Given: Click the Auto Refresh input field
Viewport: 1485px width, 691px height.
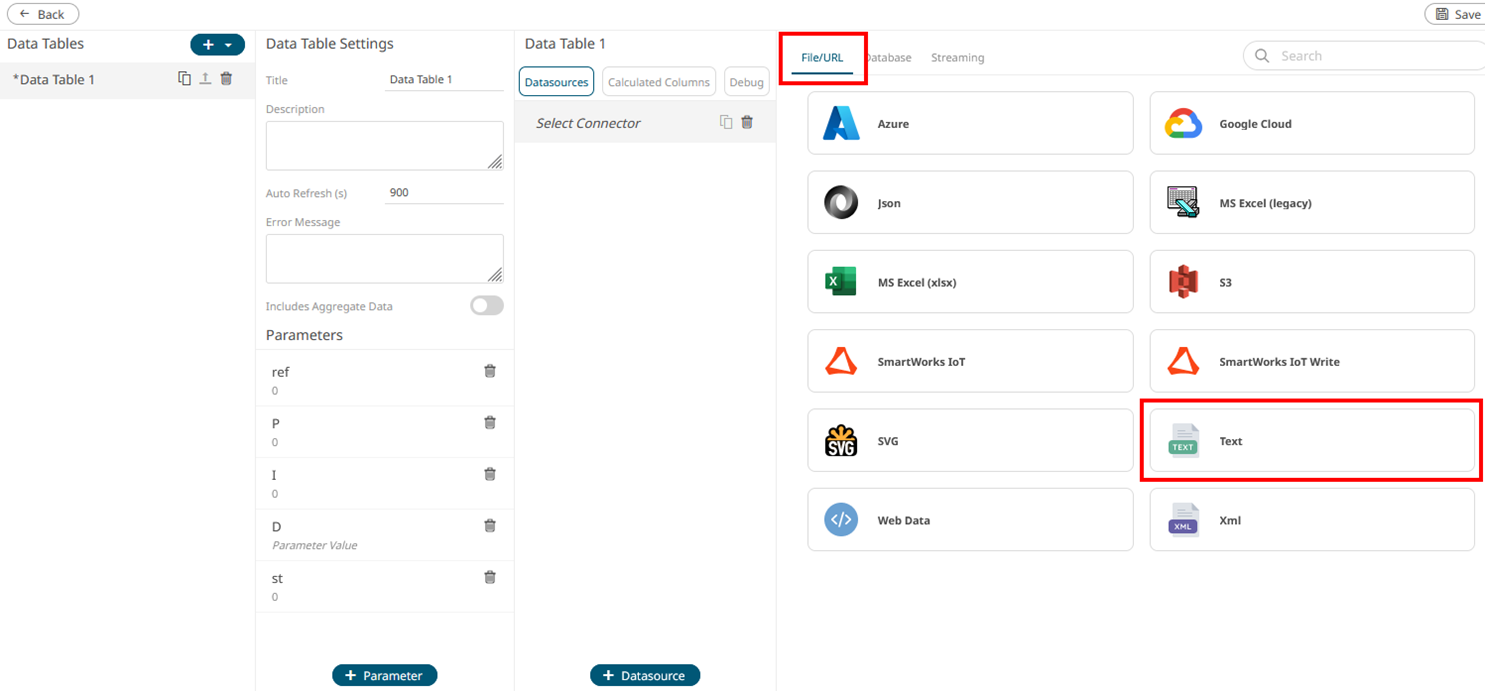Looking at the screenshot, I should [x=443, y=193].
